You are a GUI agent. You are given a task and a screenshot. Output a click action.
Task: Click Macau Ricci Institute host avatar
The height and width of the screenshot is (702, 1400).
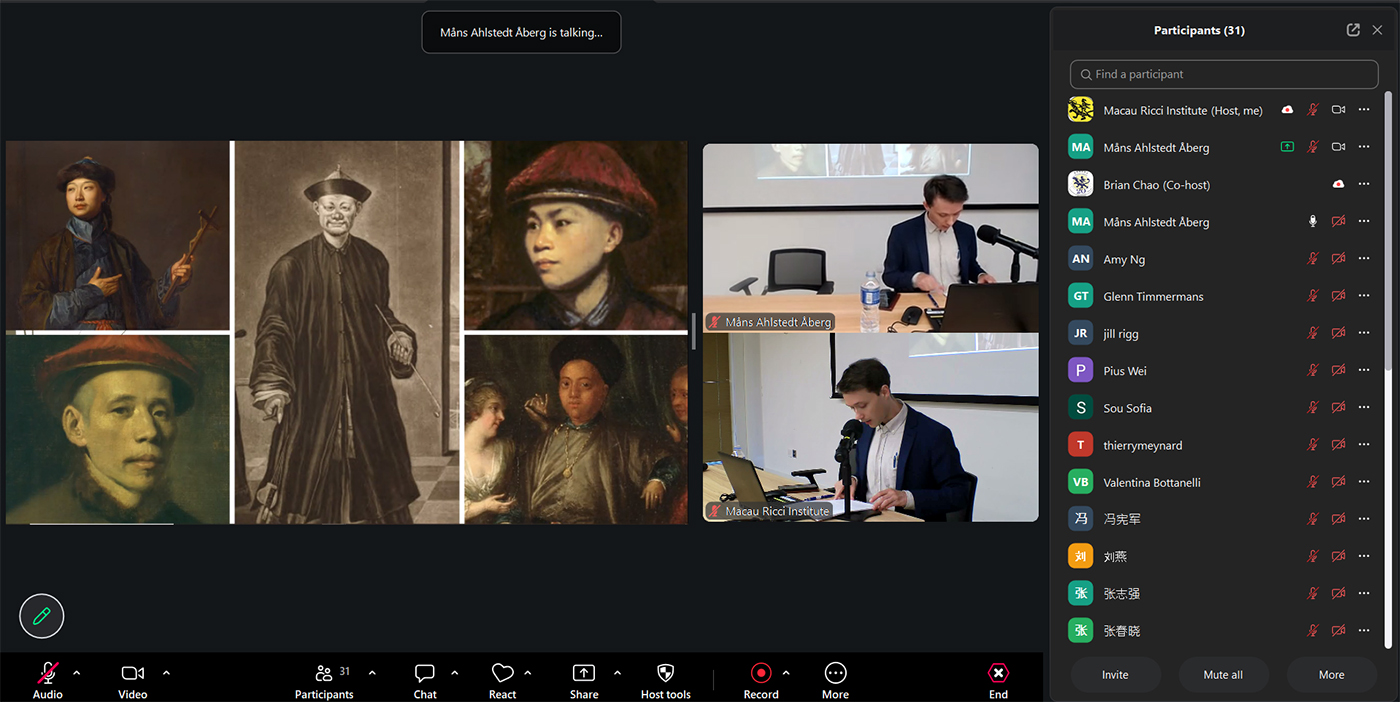[1080, 110]
